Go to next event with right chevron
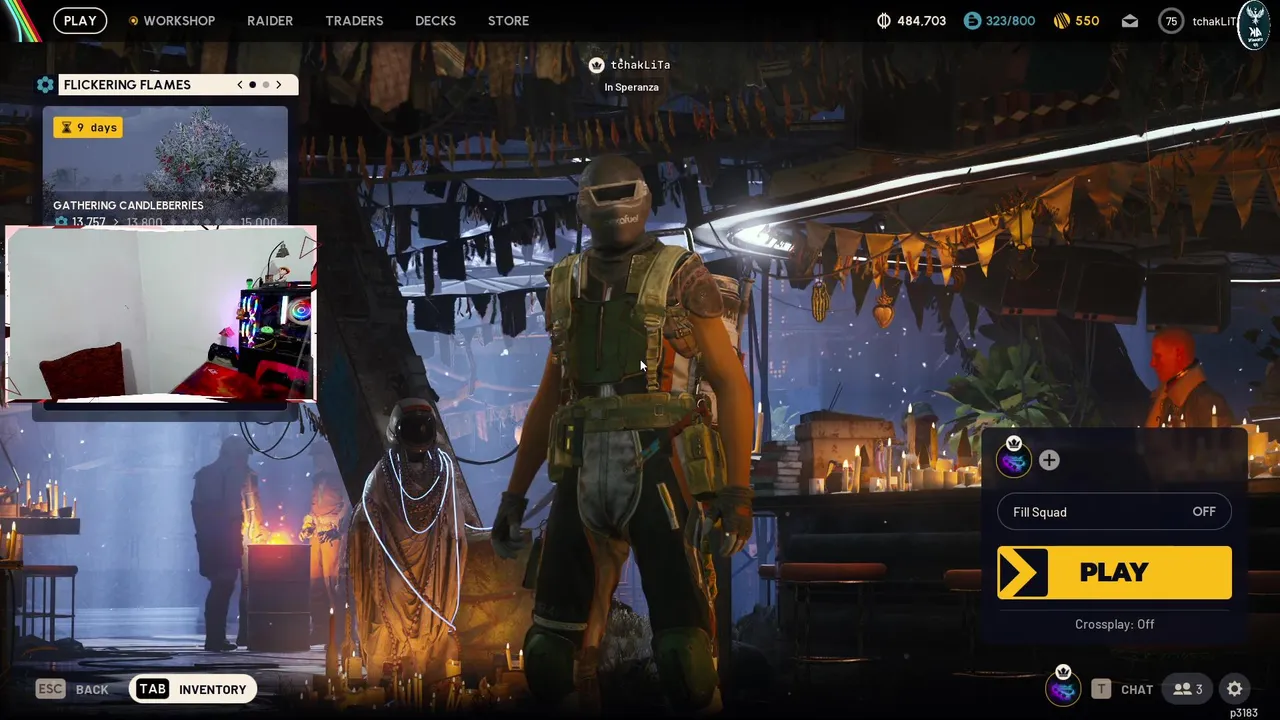1280x720 pixels. tap(278, 85)
